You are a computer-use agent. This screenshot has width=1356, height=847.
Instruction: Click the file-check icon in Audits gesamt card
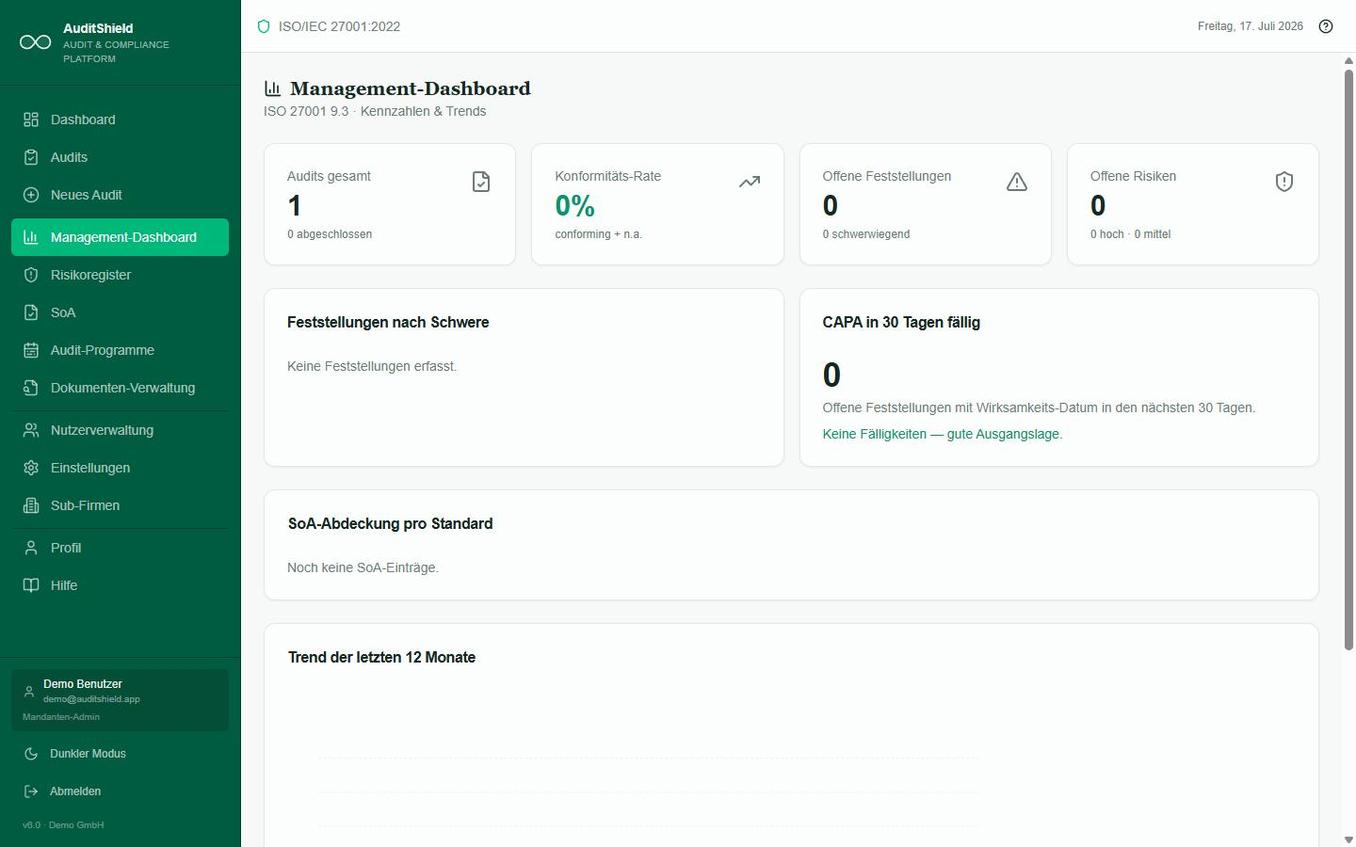481,181
